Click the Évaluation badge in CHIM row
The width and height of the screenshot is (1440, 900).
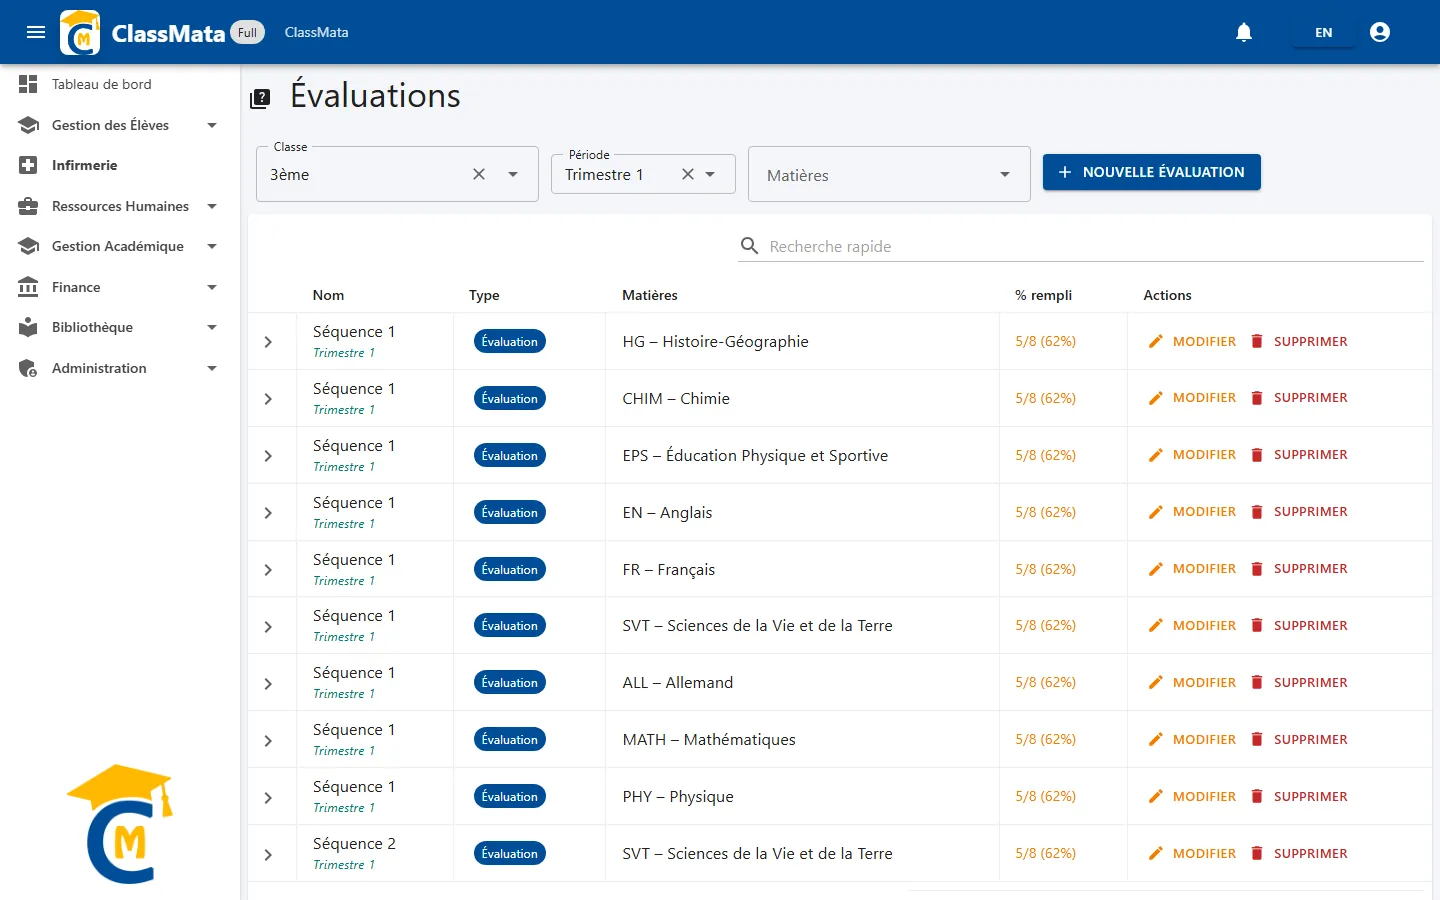coord(510,398)
